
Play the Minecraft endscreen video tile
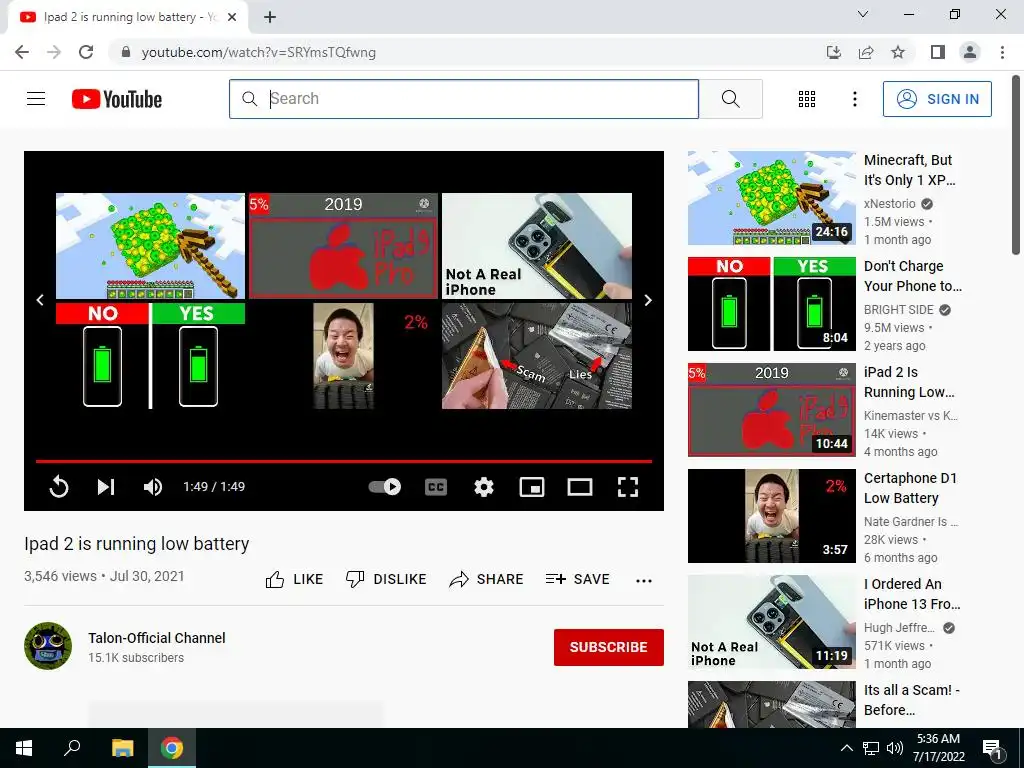pyautogui.click(x=150, y=246)
